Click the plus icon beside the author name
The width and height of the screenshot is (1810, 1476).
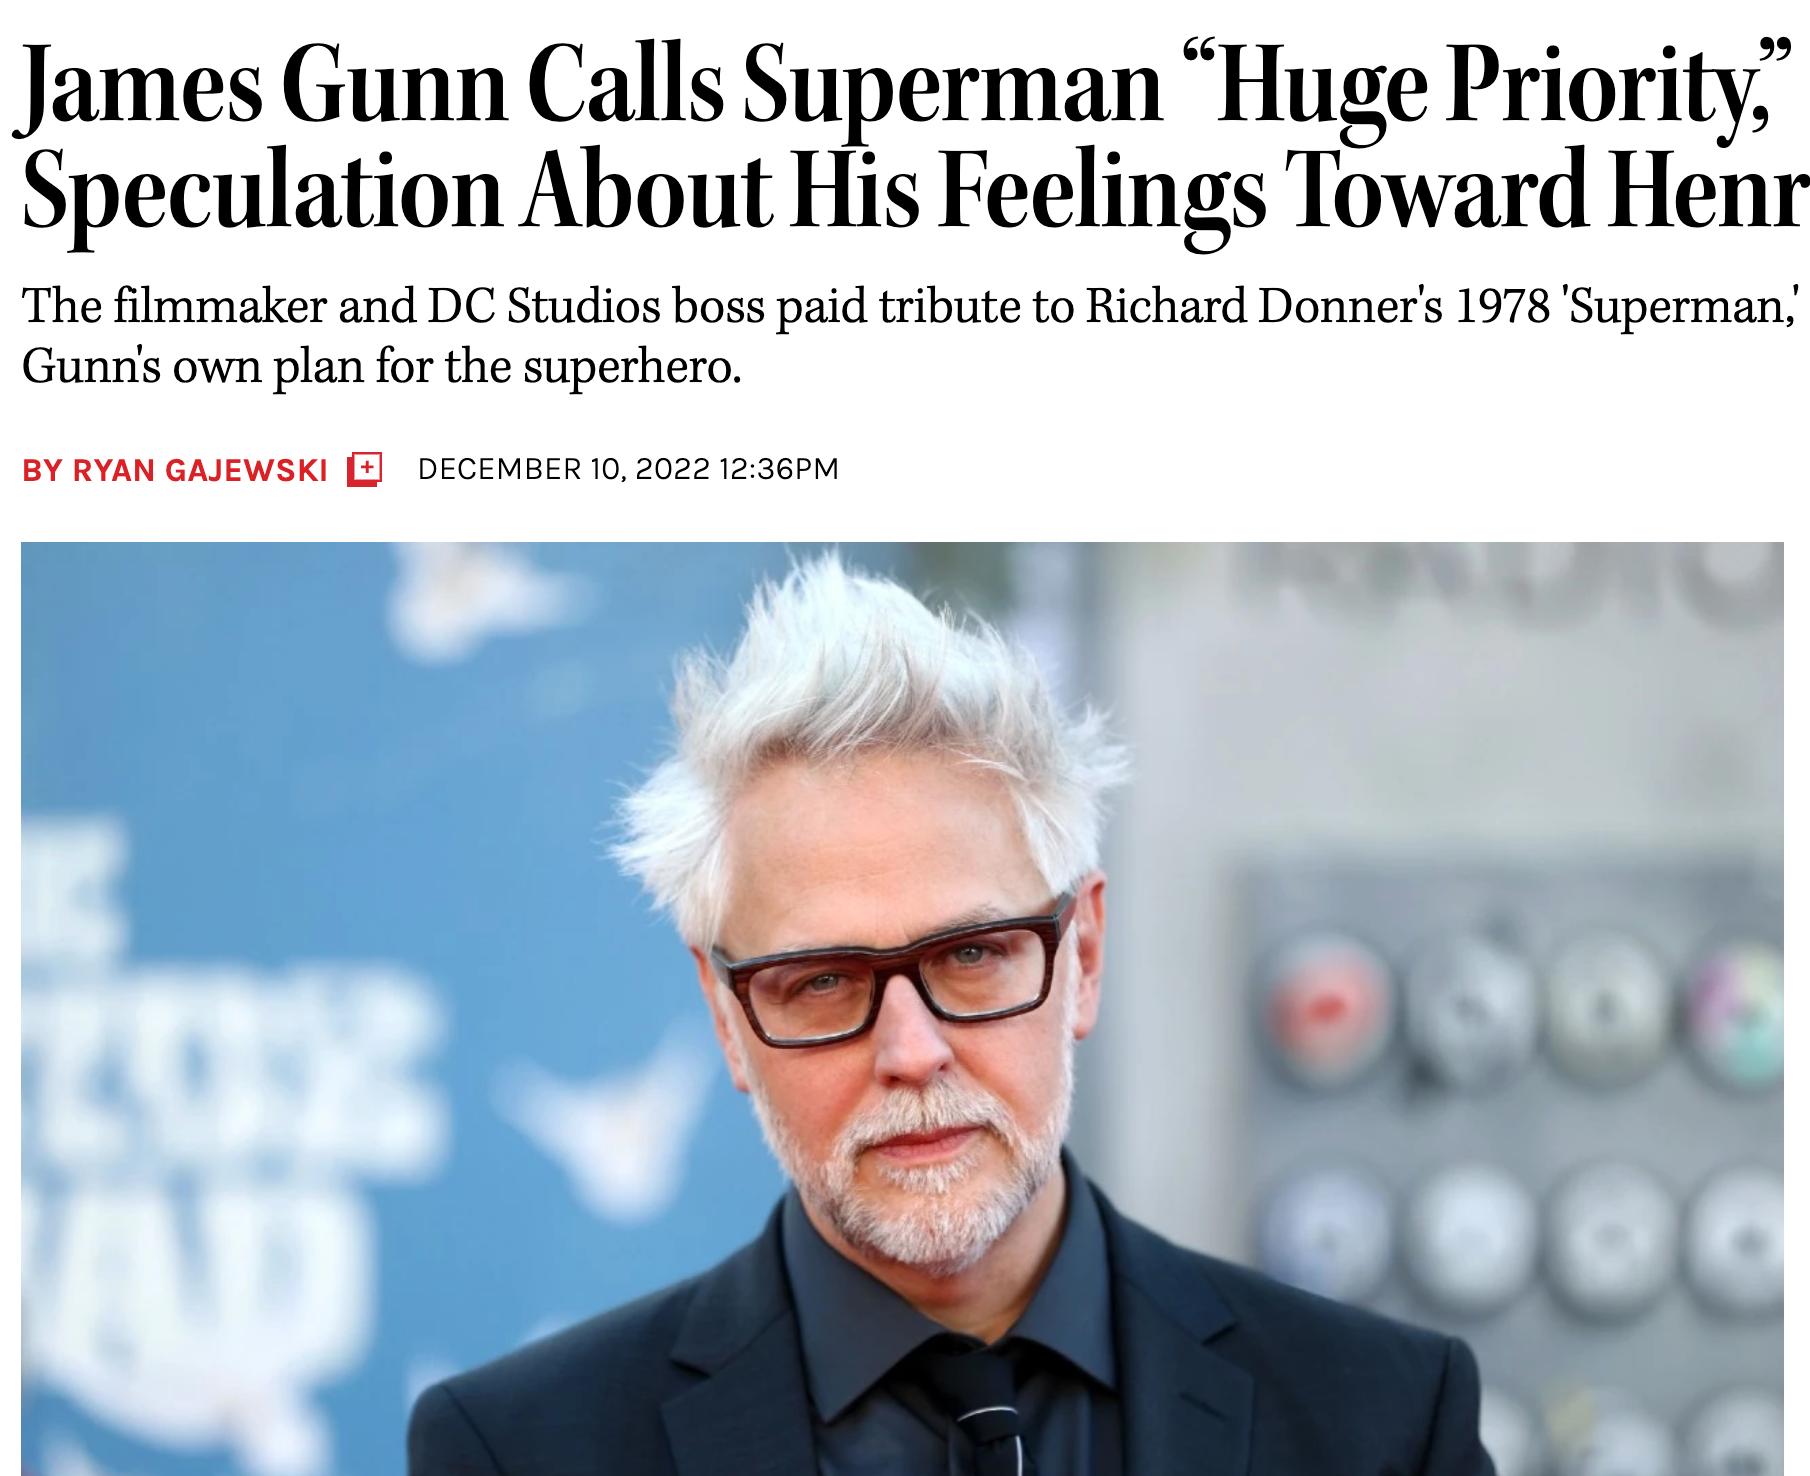(364, 469)
